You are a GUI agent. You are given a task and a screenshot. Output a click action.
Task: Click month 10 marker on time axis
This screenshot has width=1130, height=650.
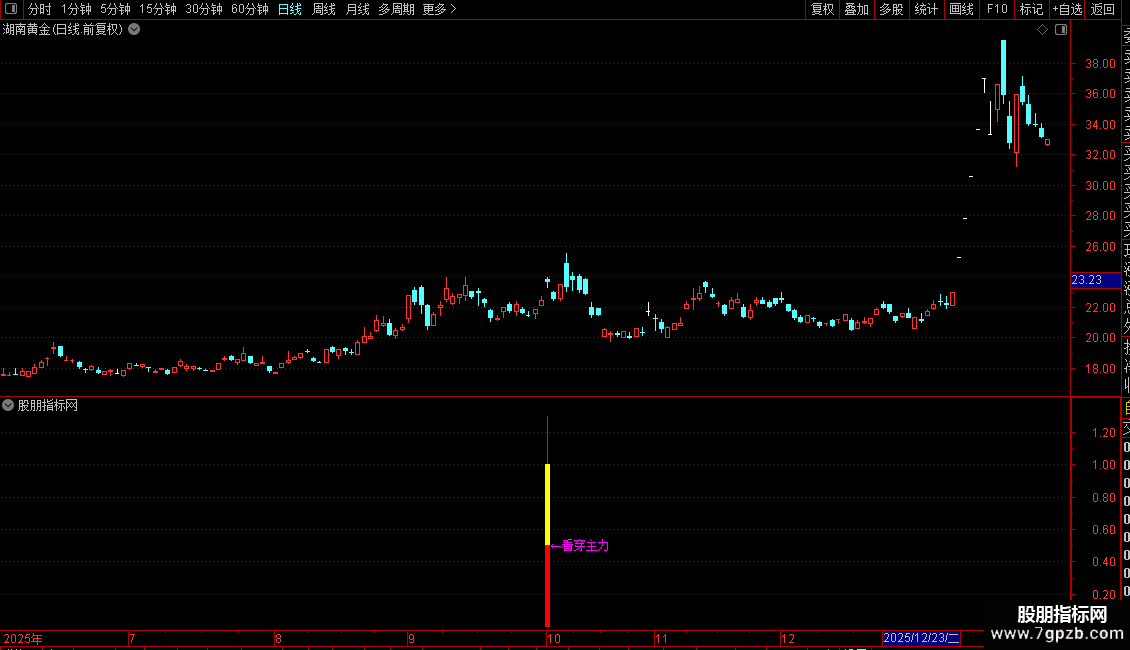(553, 638)
